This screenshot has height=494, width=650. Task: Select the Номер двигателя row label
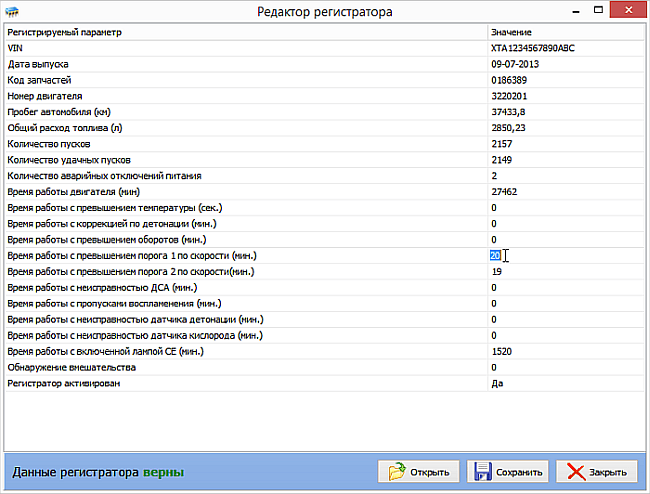(x=45, y=96)
